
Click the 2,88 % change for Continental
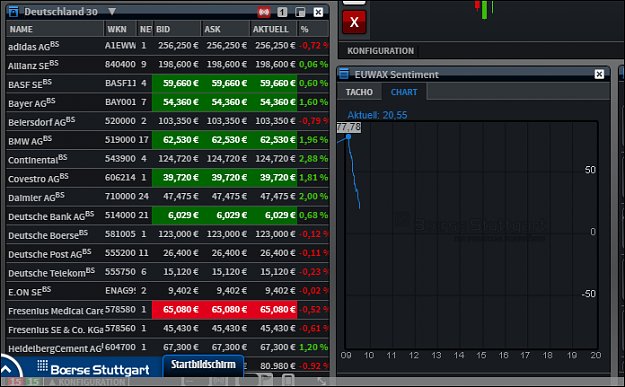coord(313,159)
